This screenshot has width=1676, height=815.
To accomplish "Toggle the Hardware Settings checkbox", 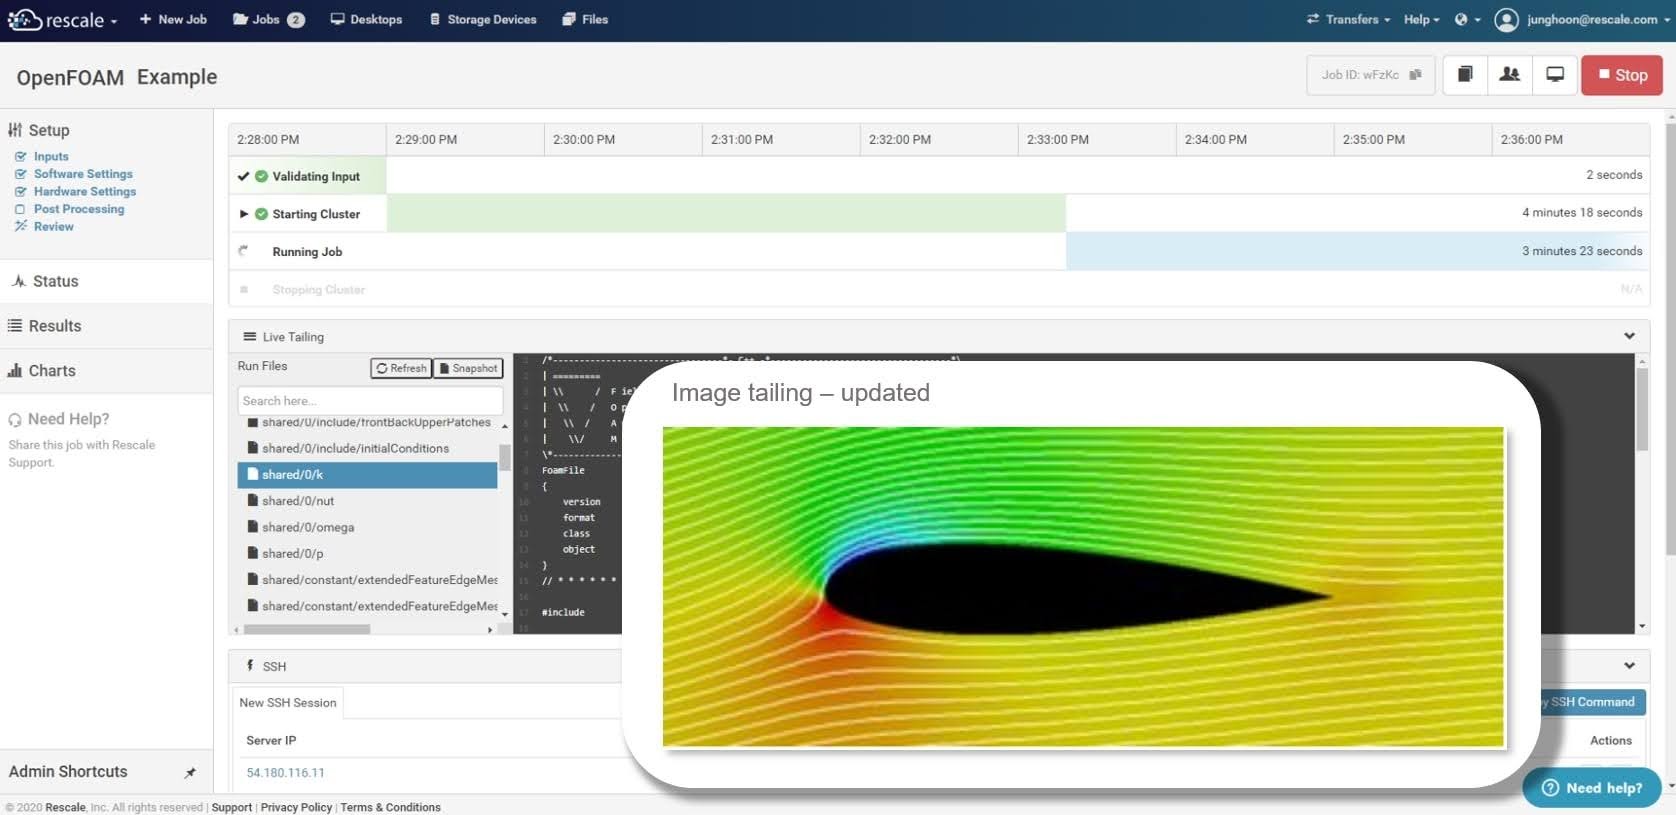I will (x=20, y=192).
